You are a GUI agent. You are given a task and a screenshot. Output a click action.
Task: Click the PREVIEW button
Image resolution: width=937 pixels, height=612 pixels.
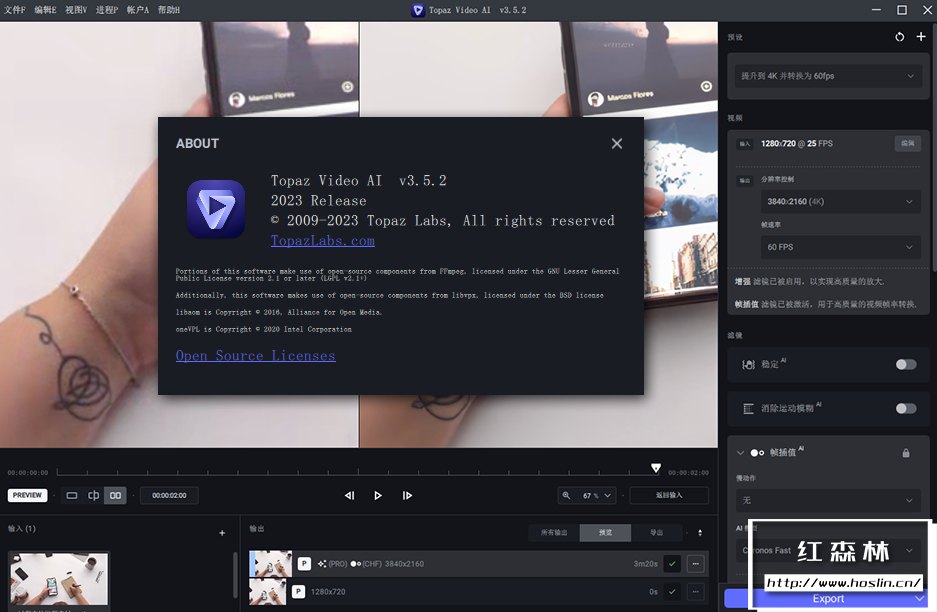[27, 495]
